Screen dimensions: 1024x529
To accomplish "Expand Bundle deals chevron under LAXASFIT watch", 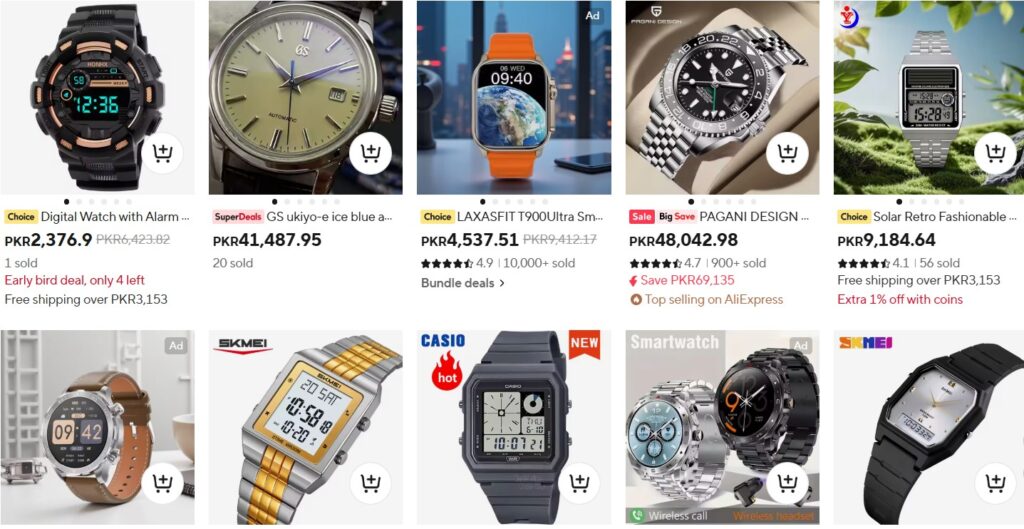I will pos(502,283).
